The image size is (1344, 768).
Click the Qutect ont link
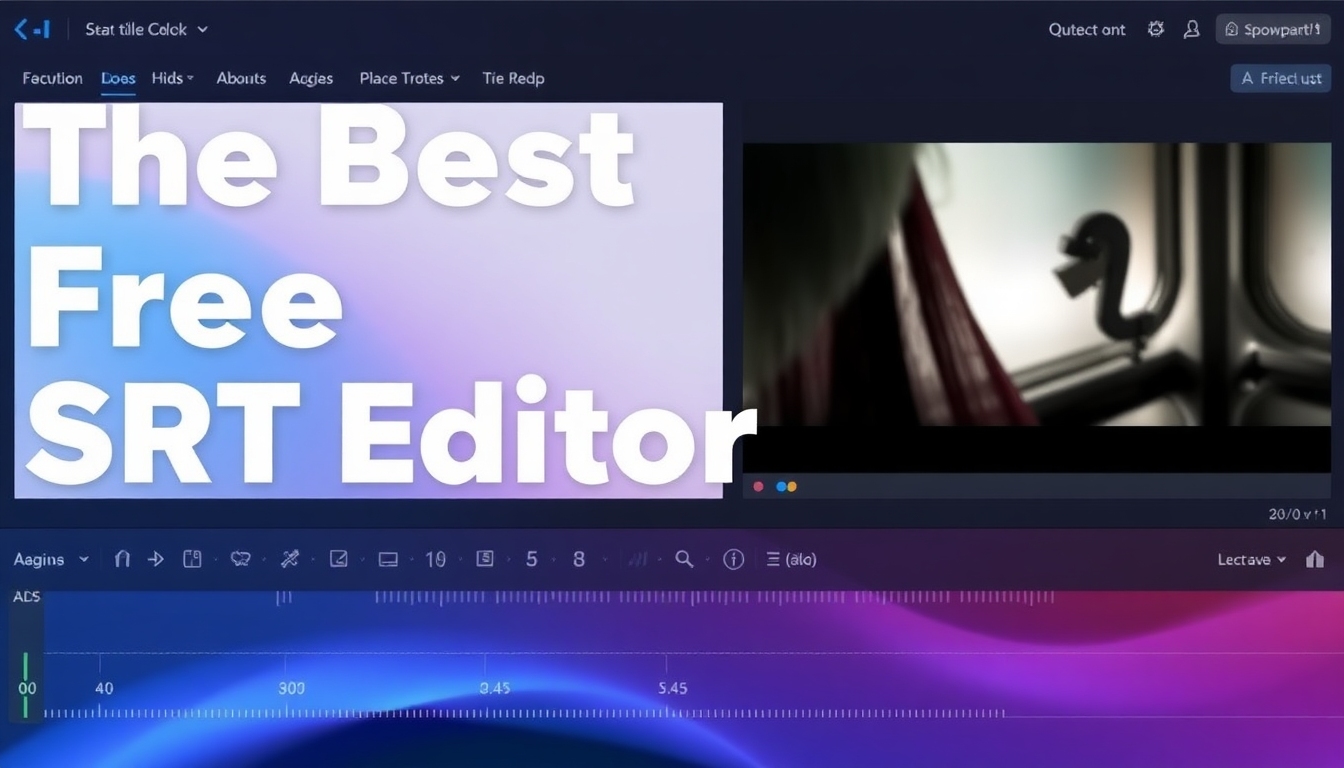coord(1086,30)
